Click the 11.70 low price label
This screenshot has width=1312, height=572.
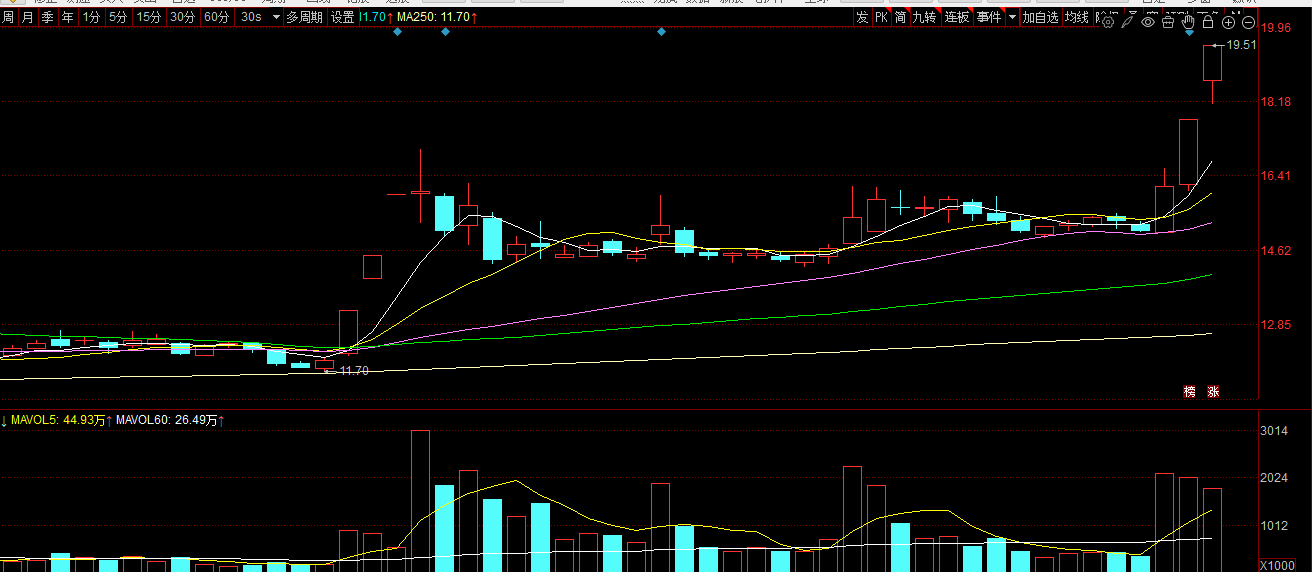click(x=354, y=371)
